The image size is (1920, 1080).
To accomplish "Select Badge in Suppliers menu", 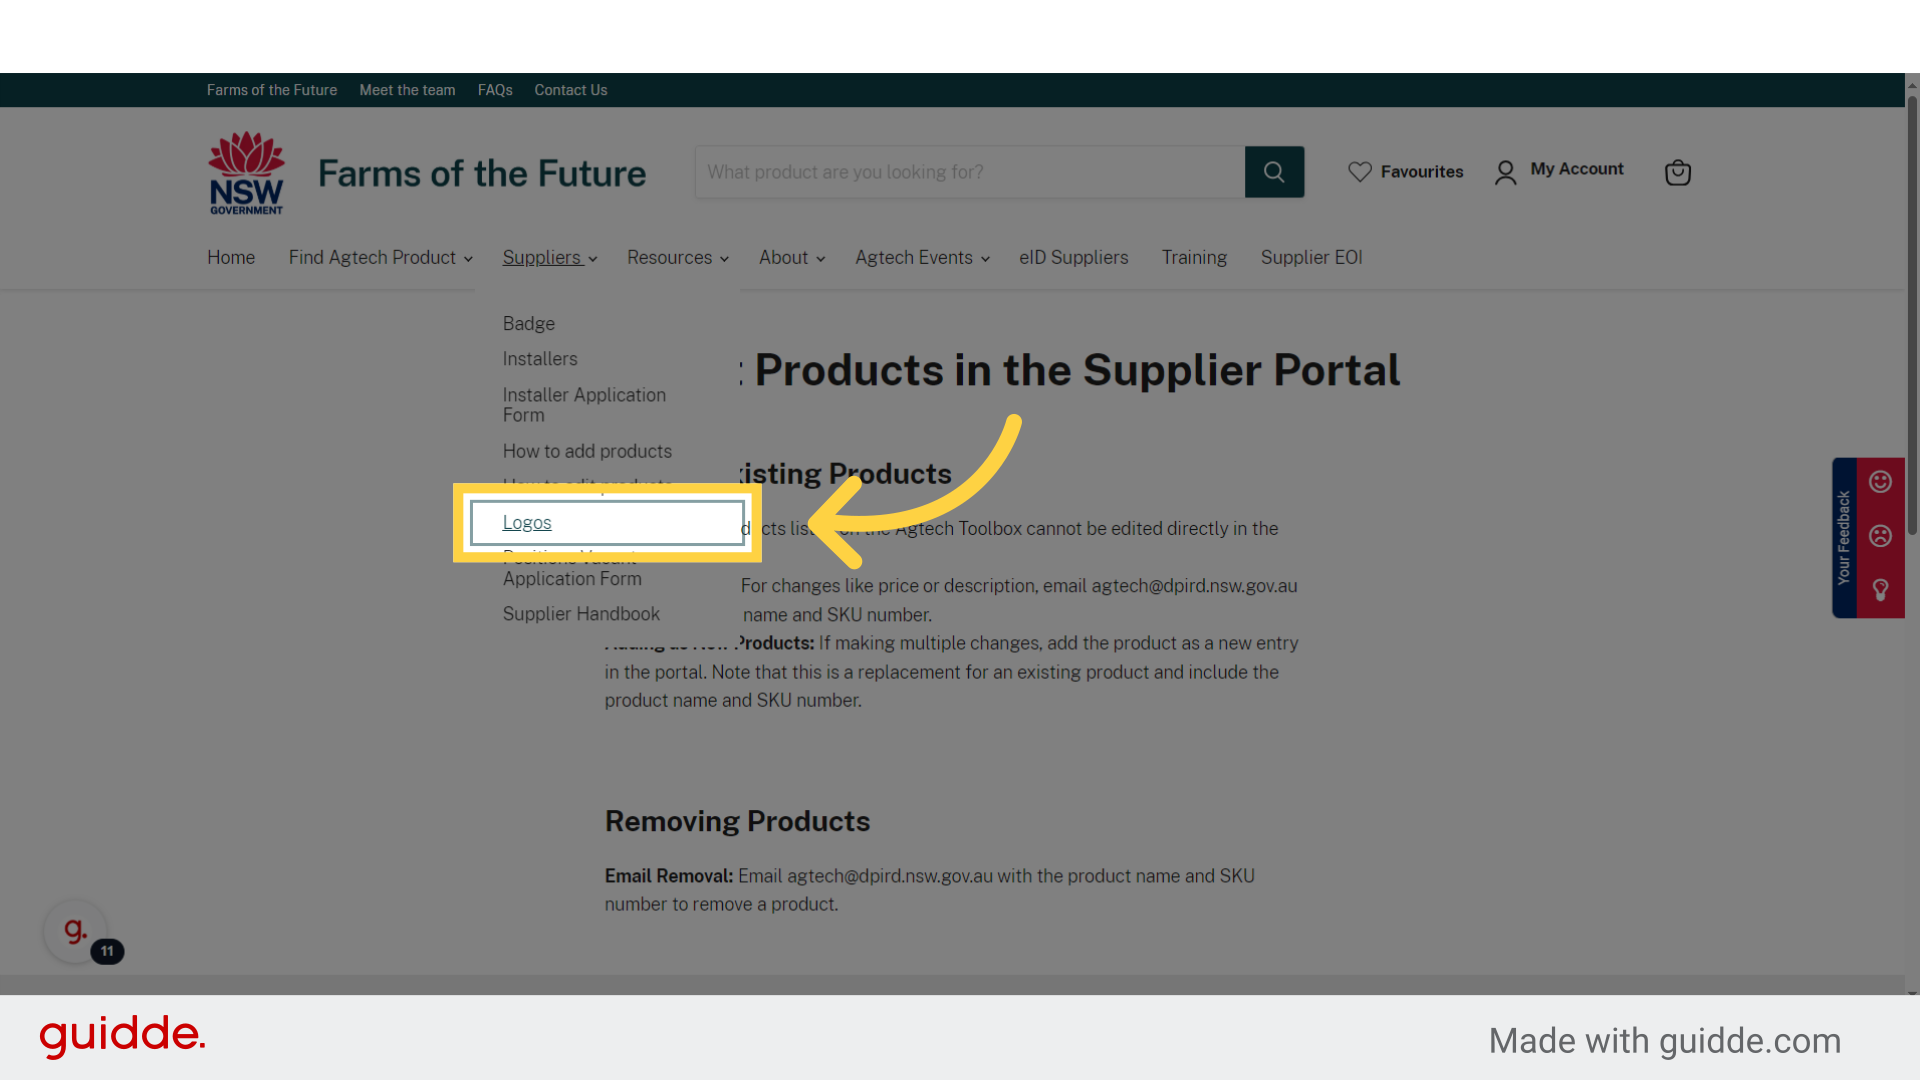I will click(529, 324).
